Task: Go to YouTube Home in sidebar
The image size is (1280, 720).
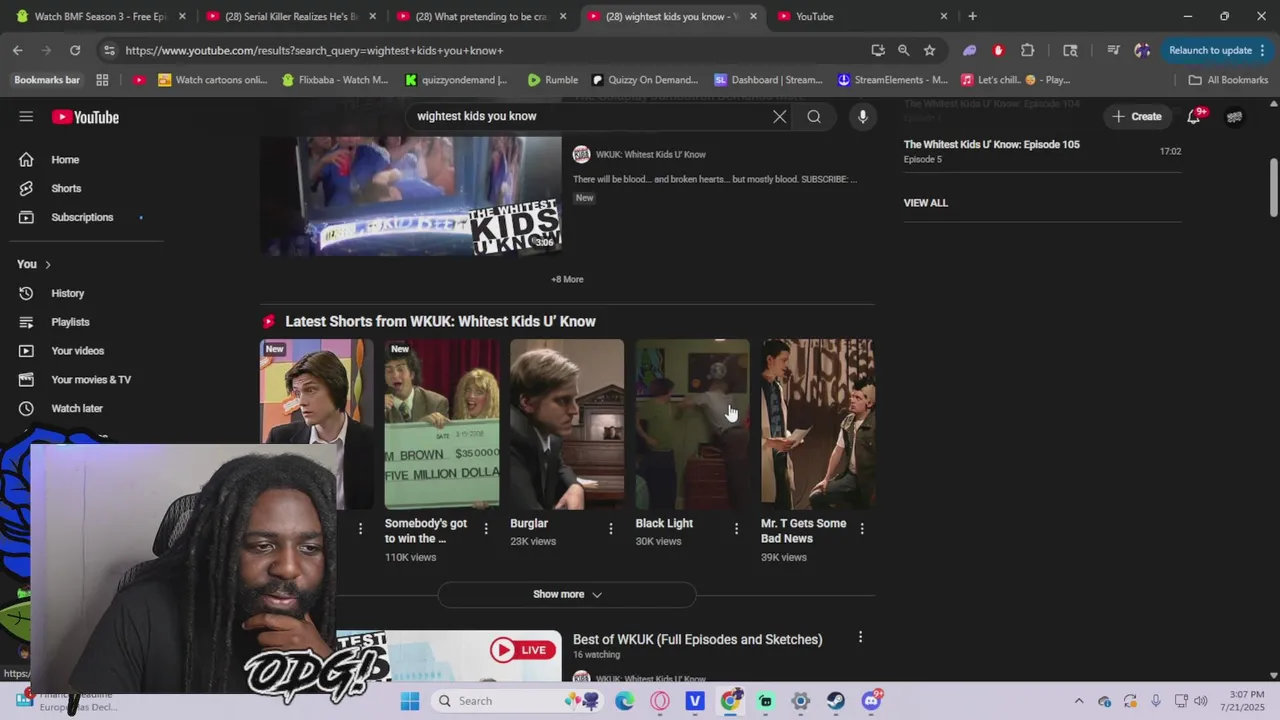Action: click(65, 160)
